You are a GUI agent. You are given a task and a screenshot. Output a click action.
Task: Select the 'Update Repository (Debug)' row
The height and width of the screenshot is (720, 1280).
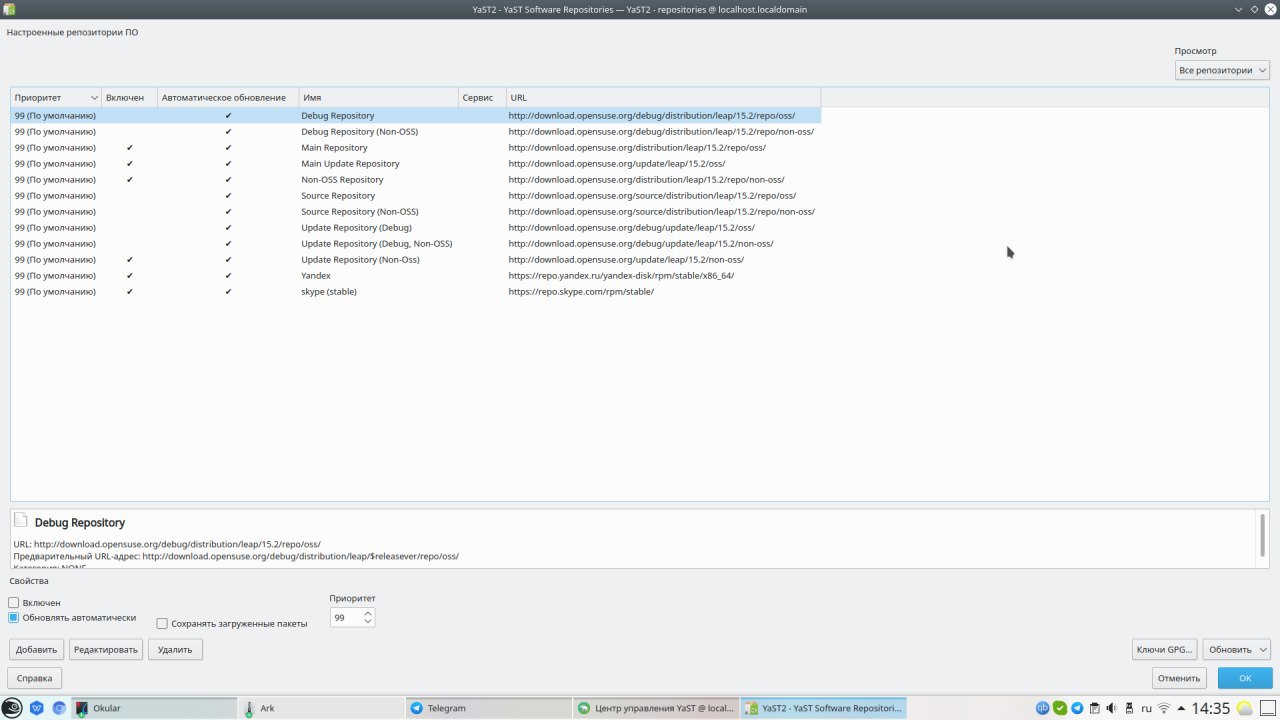point(415,228)
